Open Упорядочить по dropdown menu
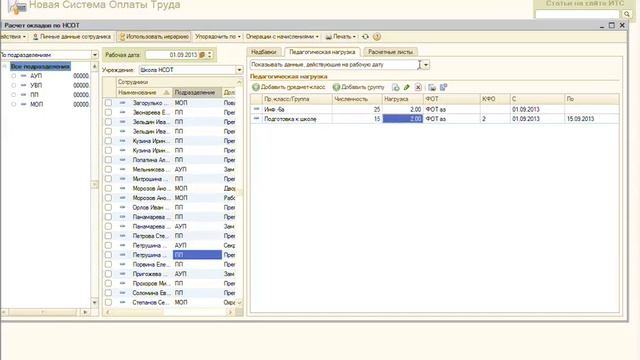The image size is (640, 360). tap(218, 37)
